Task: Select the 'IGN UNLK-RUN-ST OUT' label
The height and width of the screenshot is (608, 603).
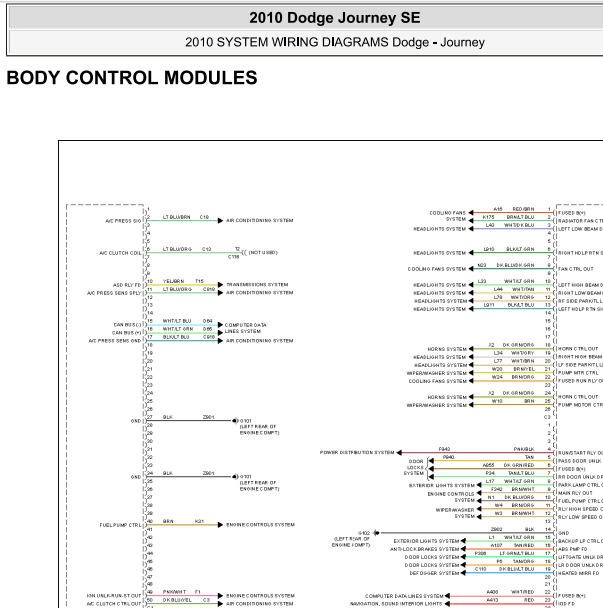Action: [x=114, y=596]
